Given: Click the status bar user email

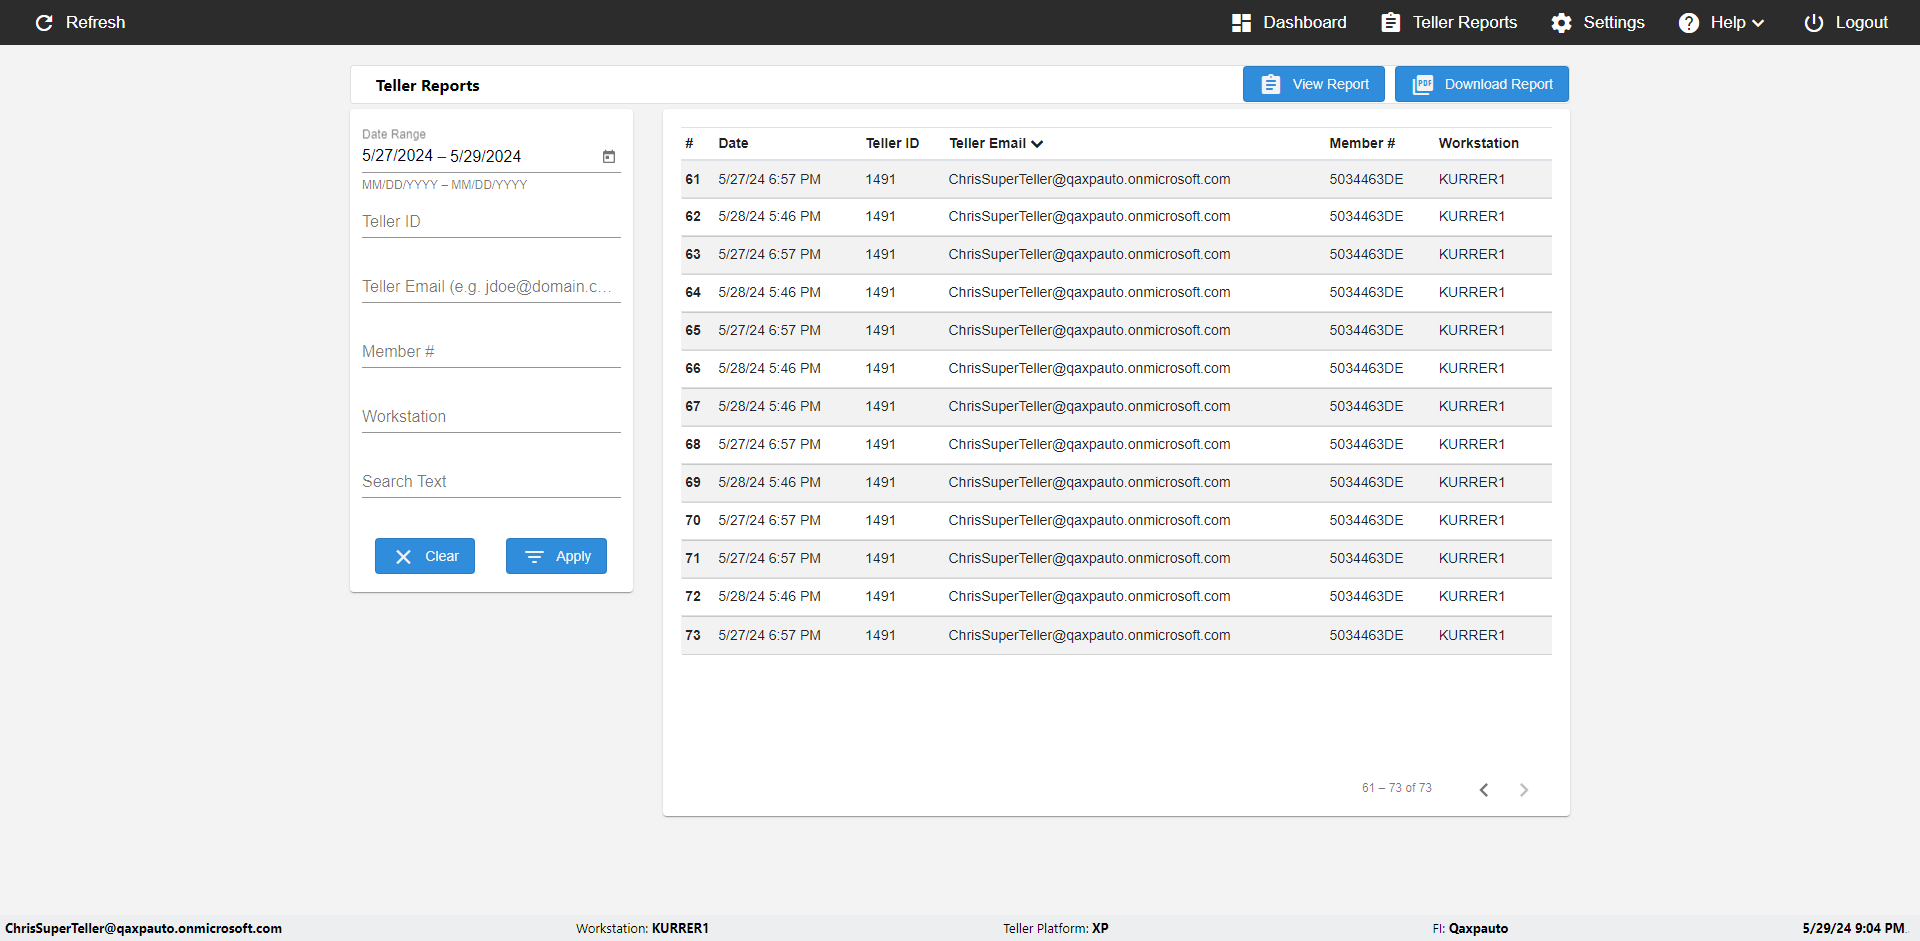Looking at the screenshot, I should click(x=143, y=929).
